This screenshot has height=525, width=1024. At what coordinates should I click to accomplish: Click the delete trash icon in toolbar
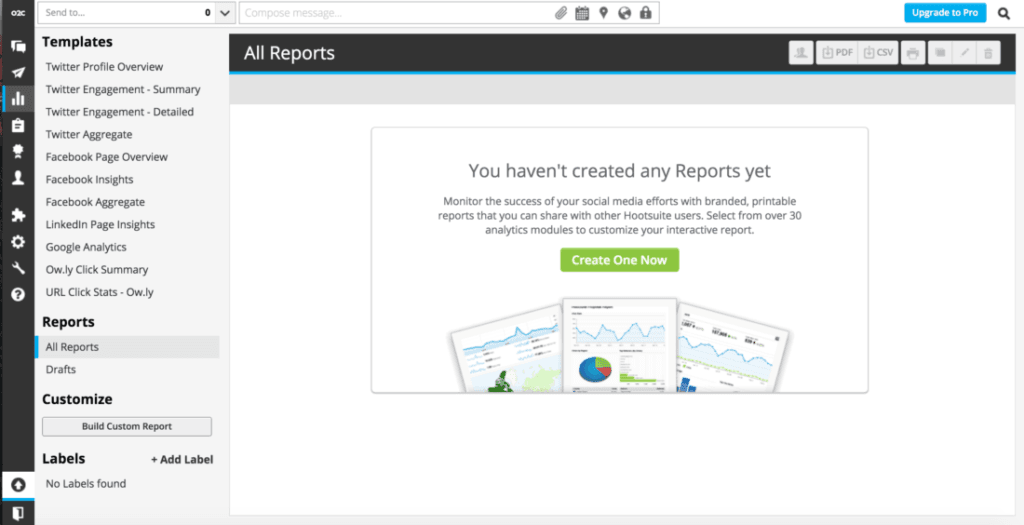(988, 53)
